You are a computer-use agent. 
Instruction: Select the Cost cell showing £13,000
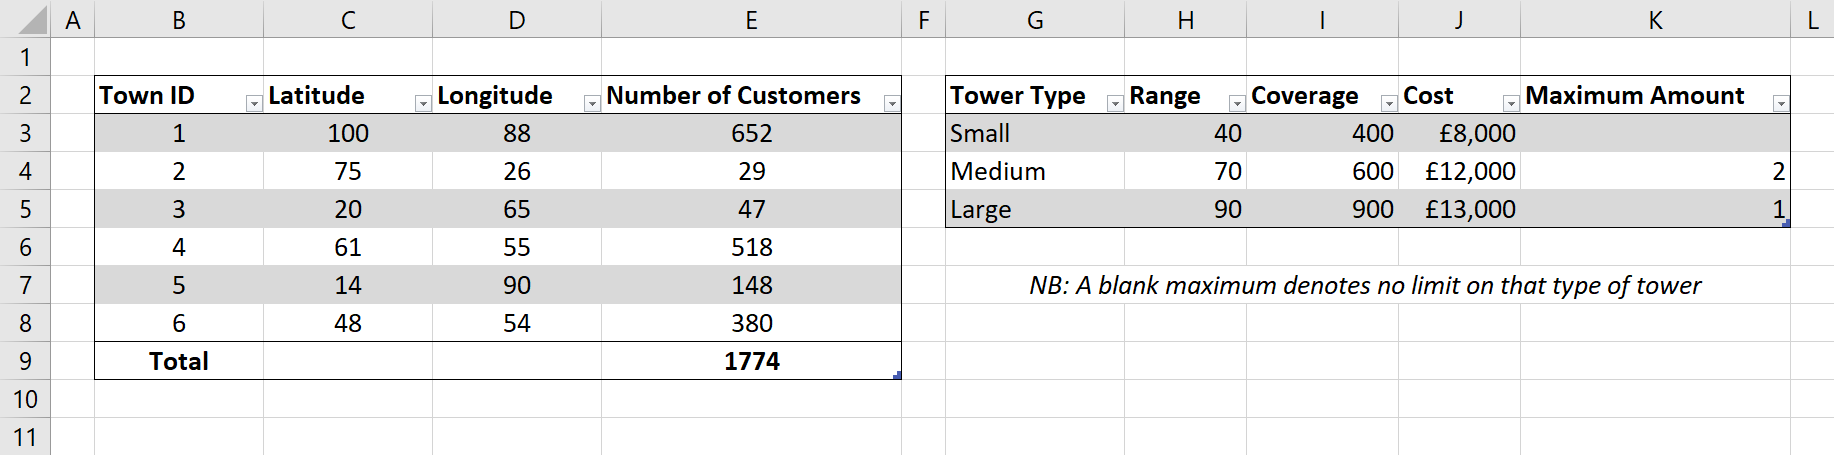coord(1459,209)
